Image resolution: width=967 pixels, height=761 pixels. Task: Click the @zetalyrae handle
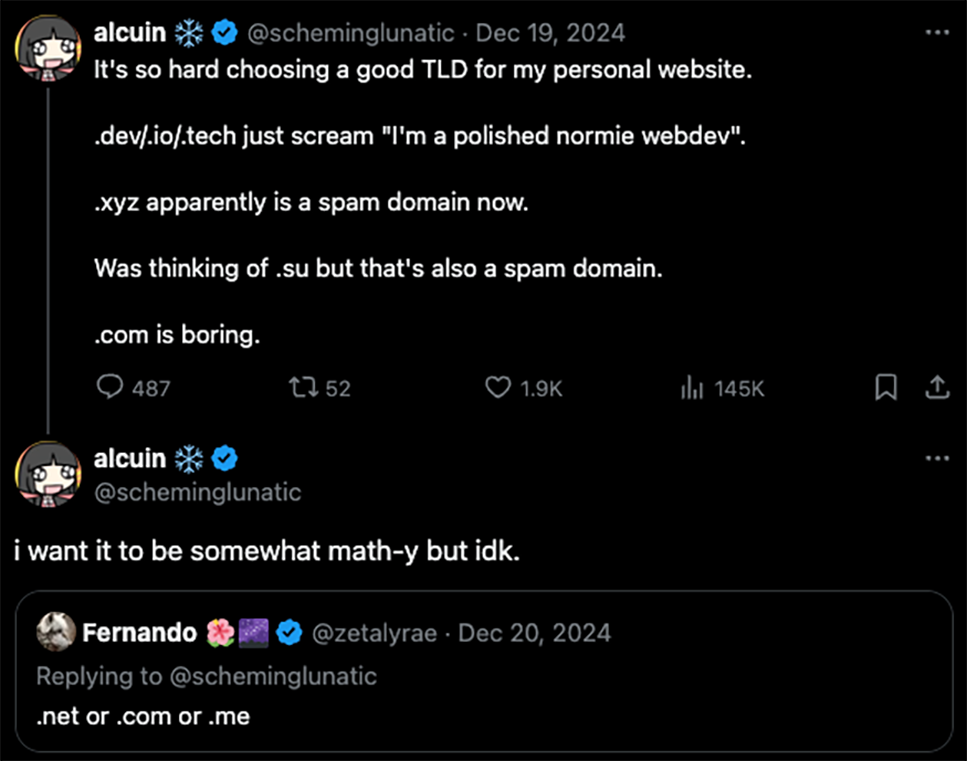pyautogui.click(x=374, y=632)
